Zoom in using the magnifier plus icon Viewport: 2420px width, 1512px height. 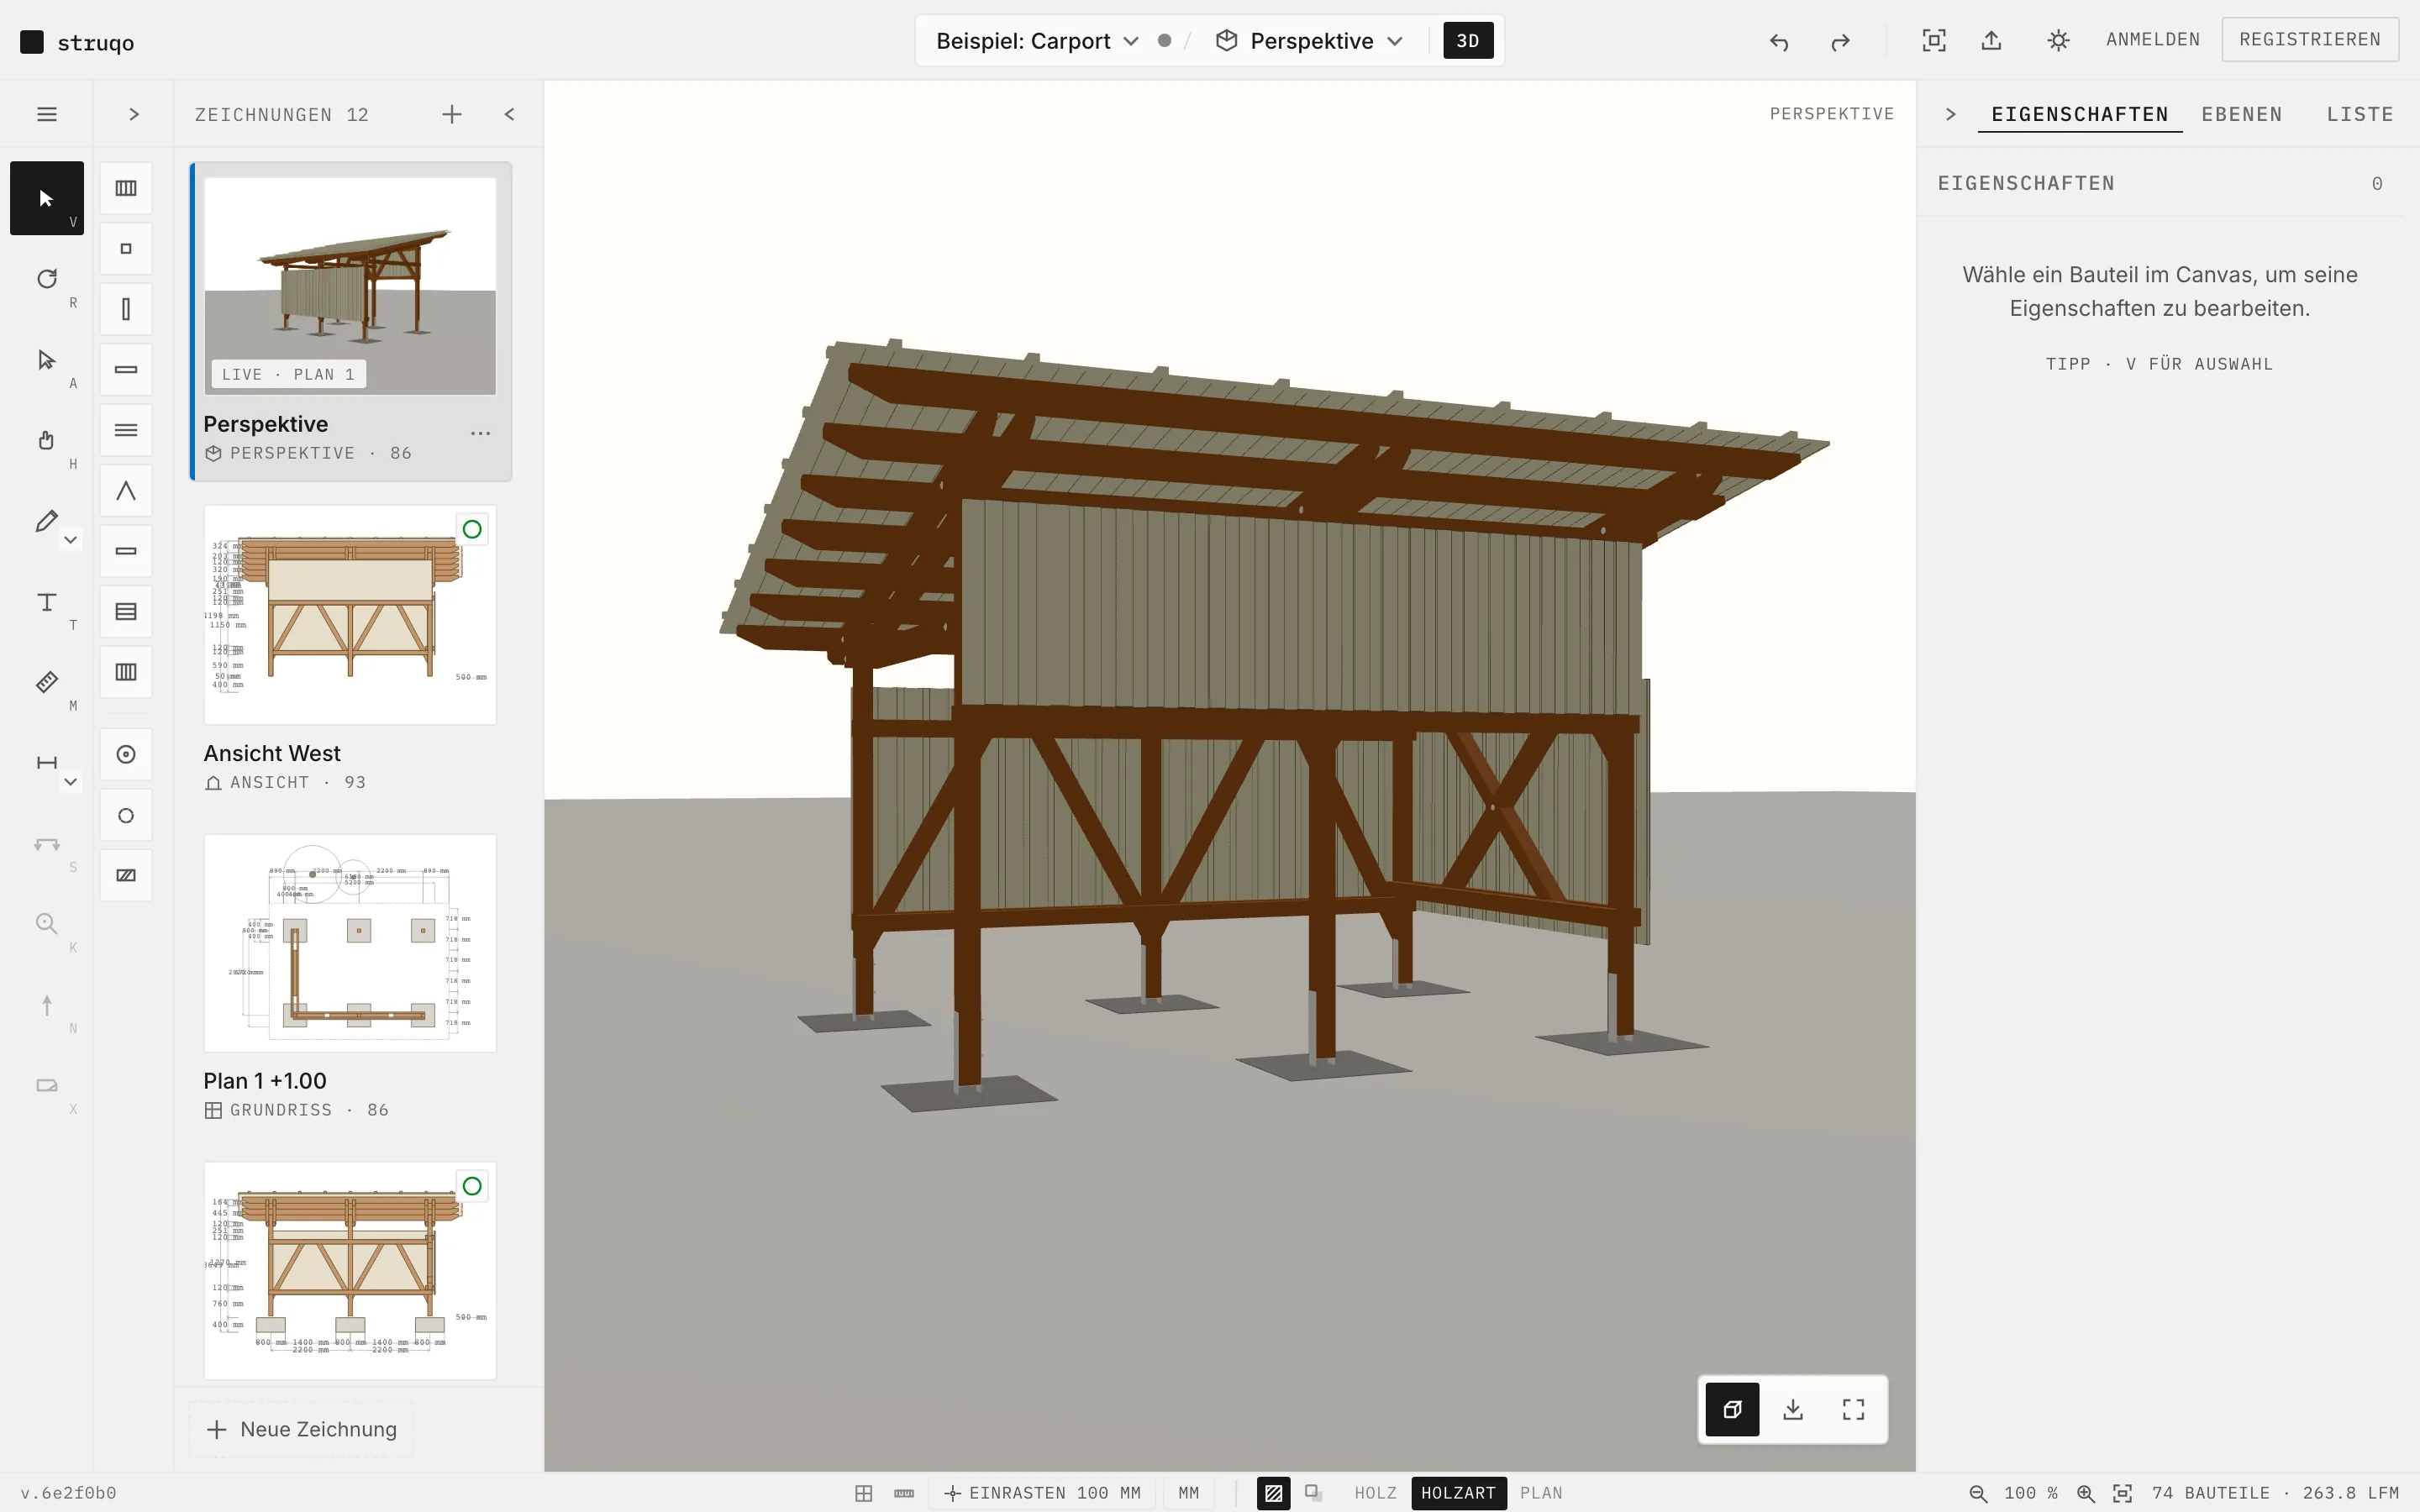tap(2086, 1493)
